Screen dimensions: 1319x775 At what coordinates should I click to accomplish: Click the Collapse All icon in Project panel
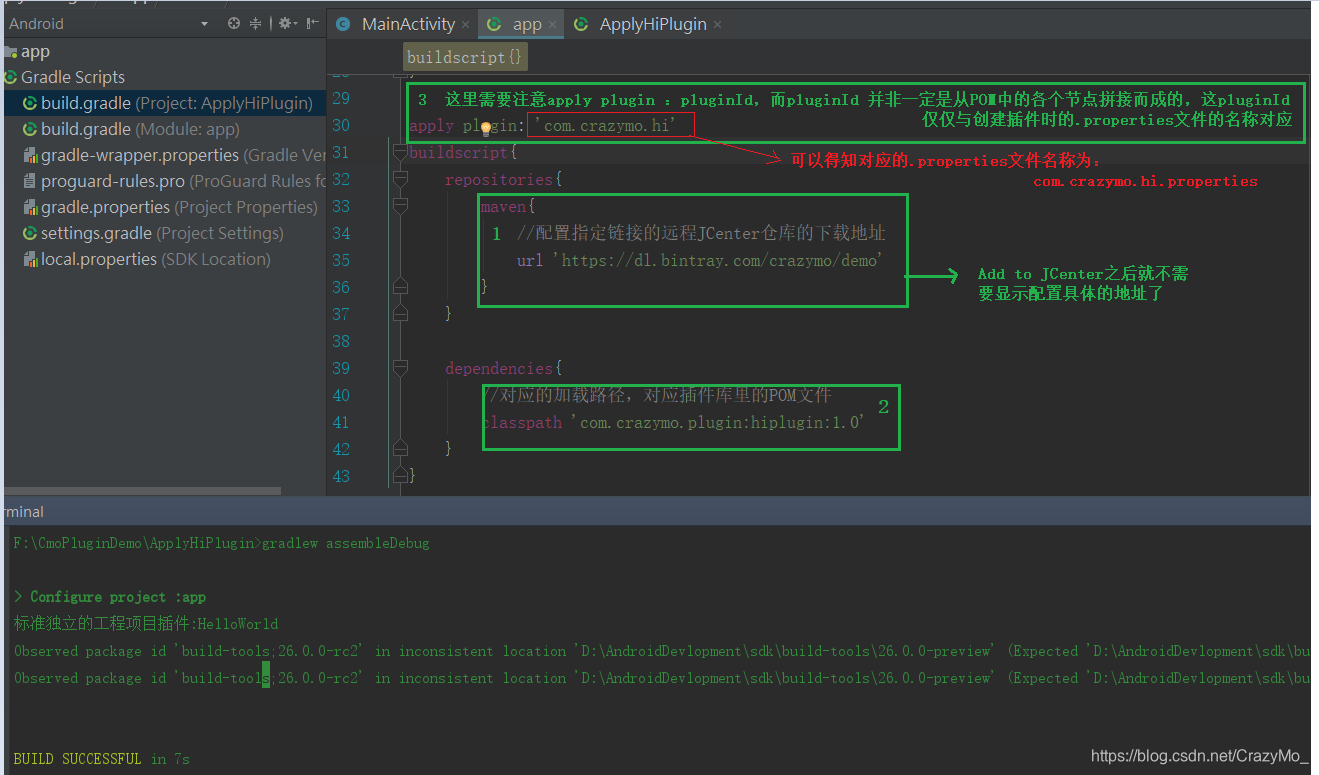click(x=257, y=23)
